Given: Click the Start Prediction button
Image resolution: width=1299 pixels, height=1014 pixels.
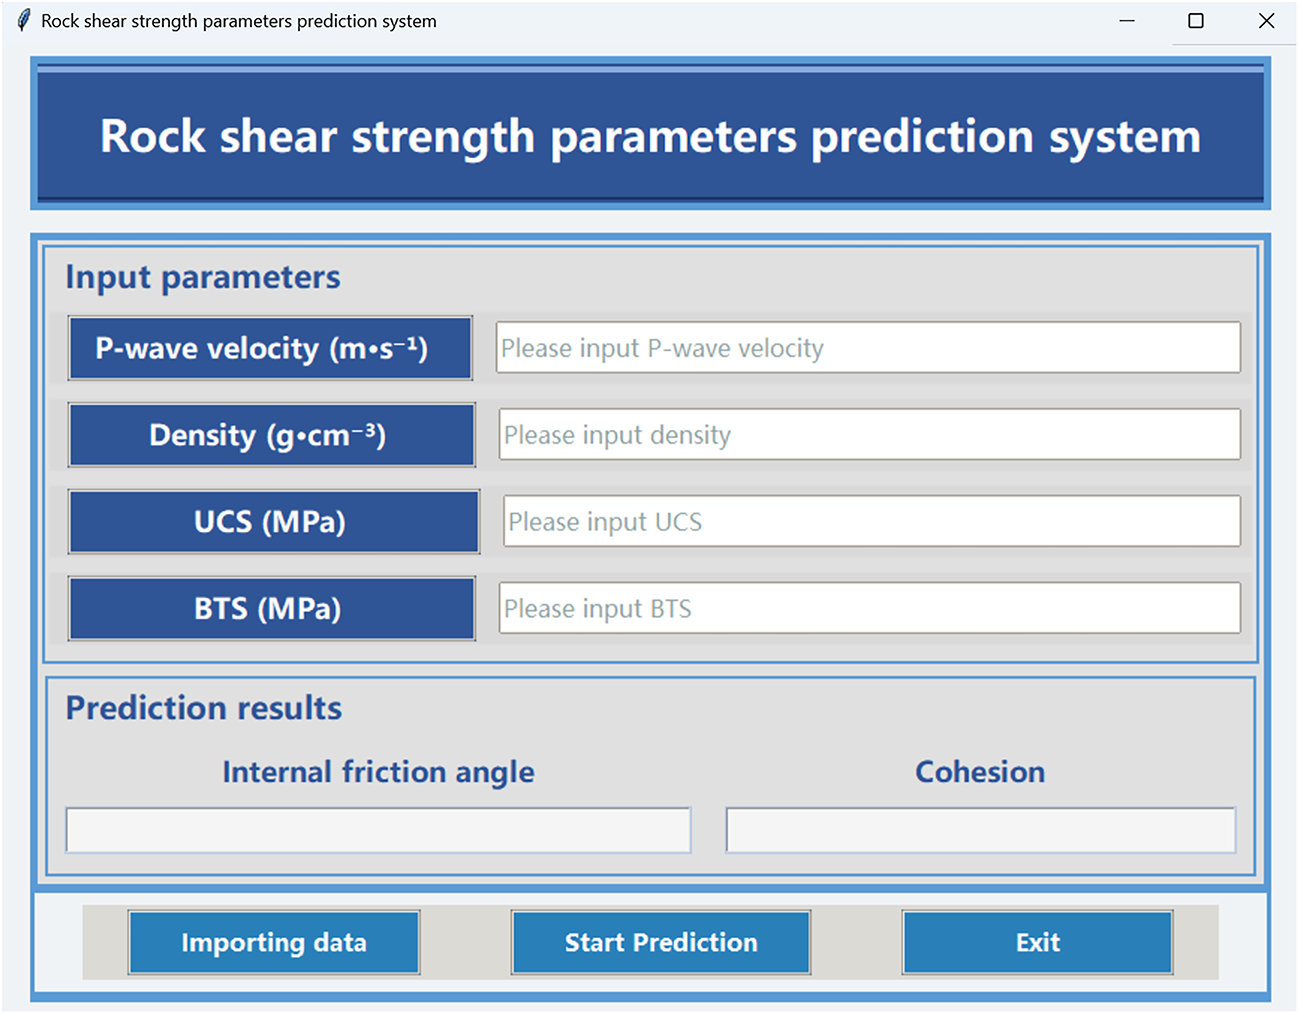Looking at the screenshot, I should tap(661, 942).
